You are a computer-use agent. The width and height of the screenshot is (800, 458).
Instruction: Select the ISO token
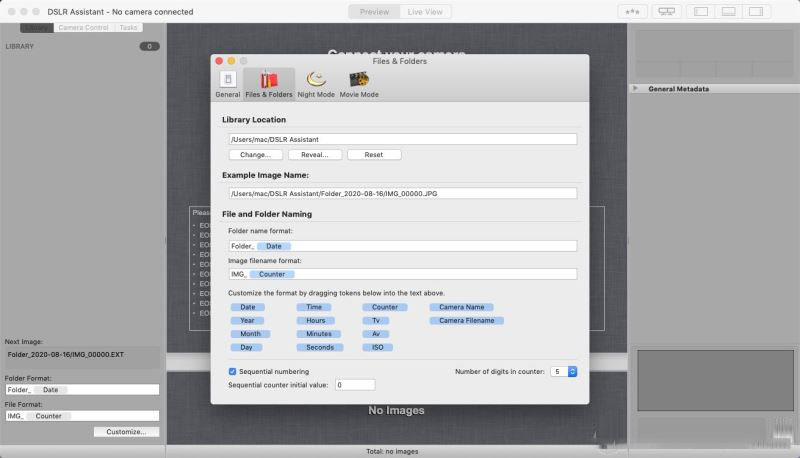377,347
